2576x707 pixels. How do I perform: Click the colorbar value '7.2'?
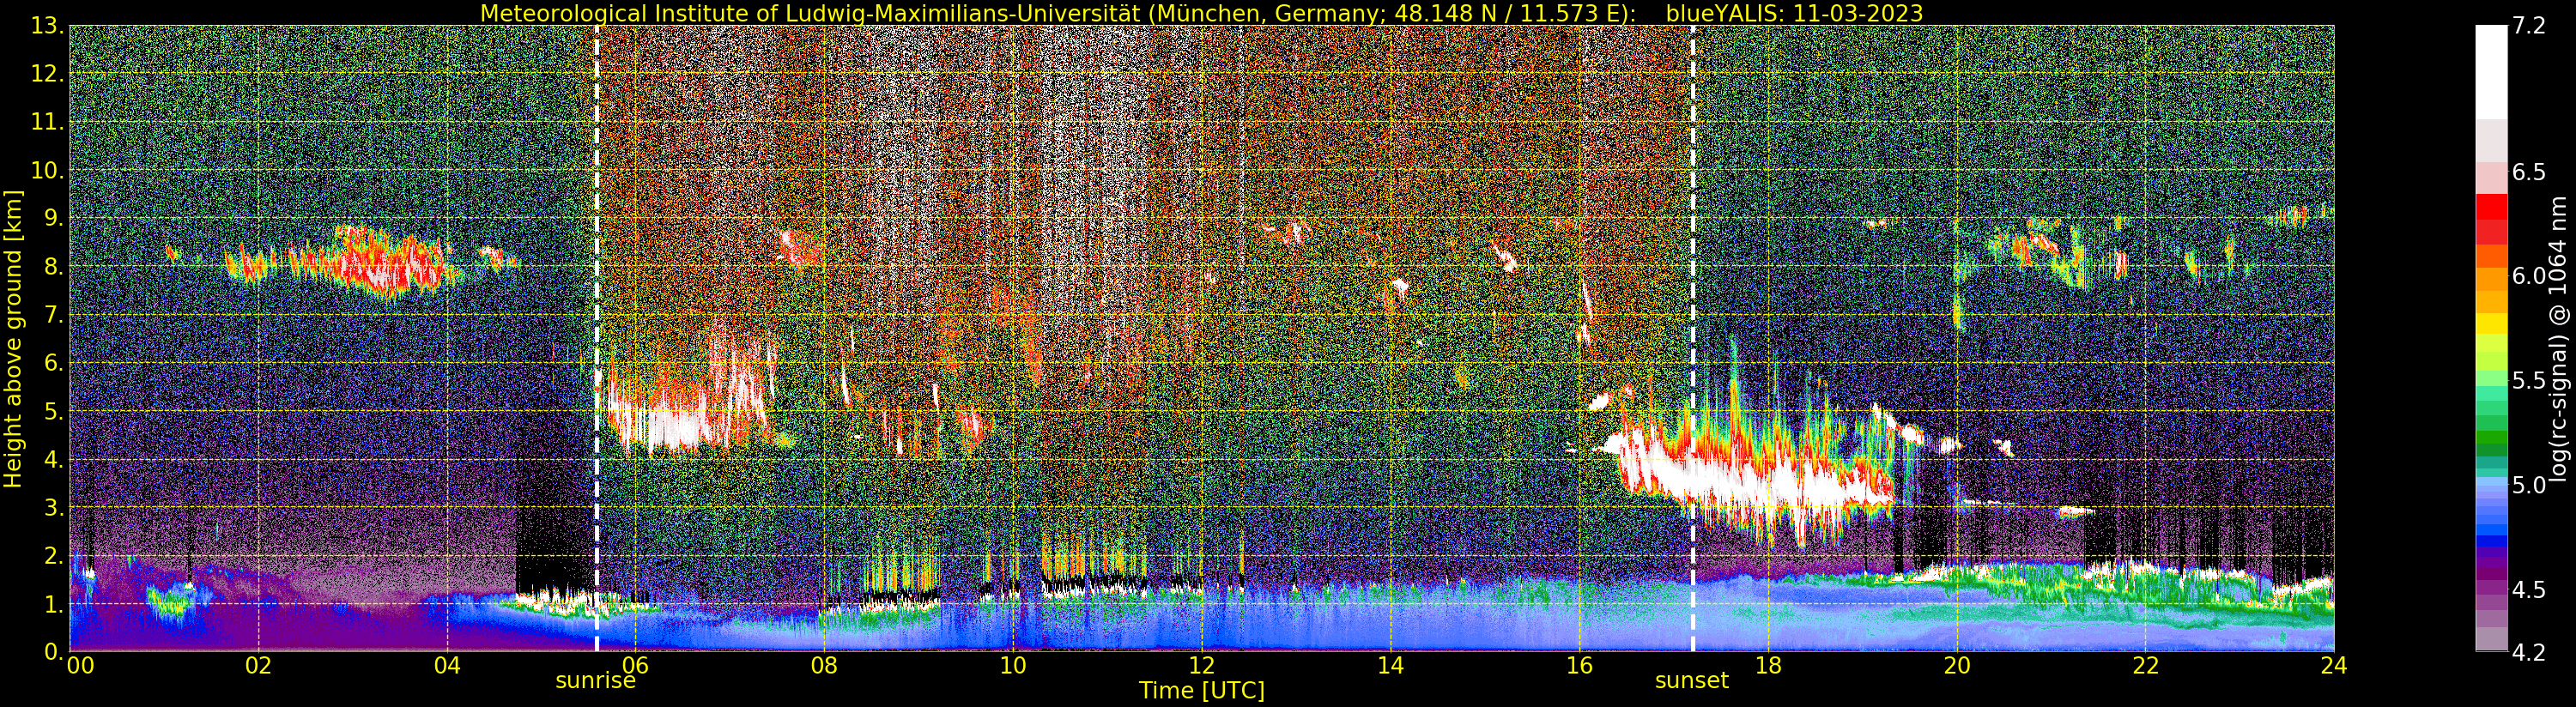(x=2528, y=26)
